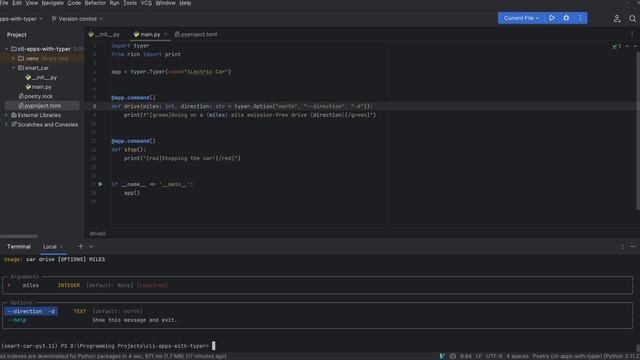This screenshot has width=640, height=360.
Task: Click the Terminal panel title
Action: pos(19,247)
